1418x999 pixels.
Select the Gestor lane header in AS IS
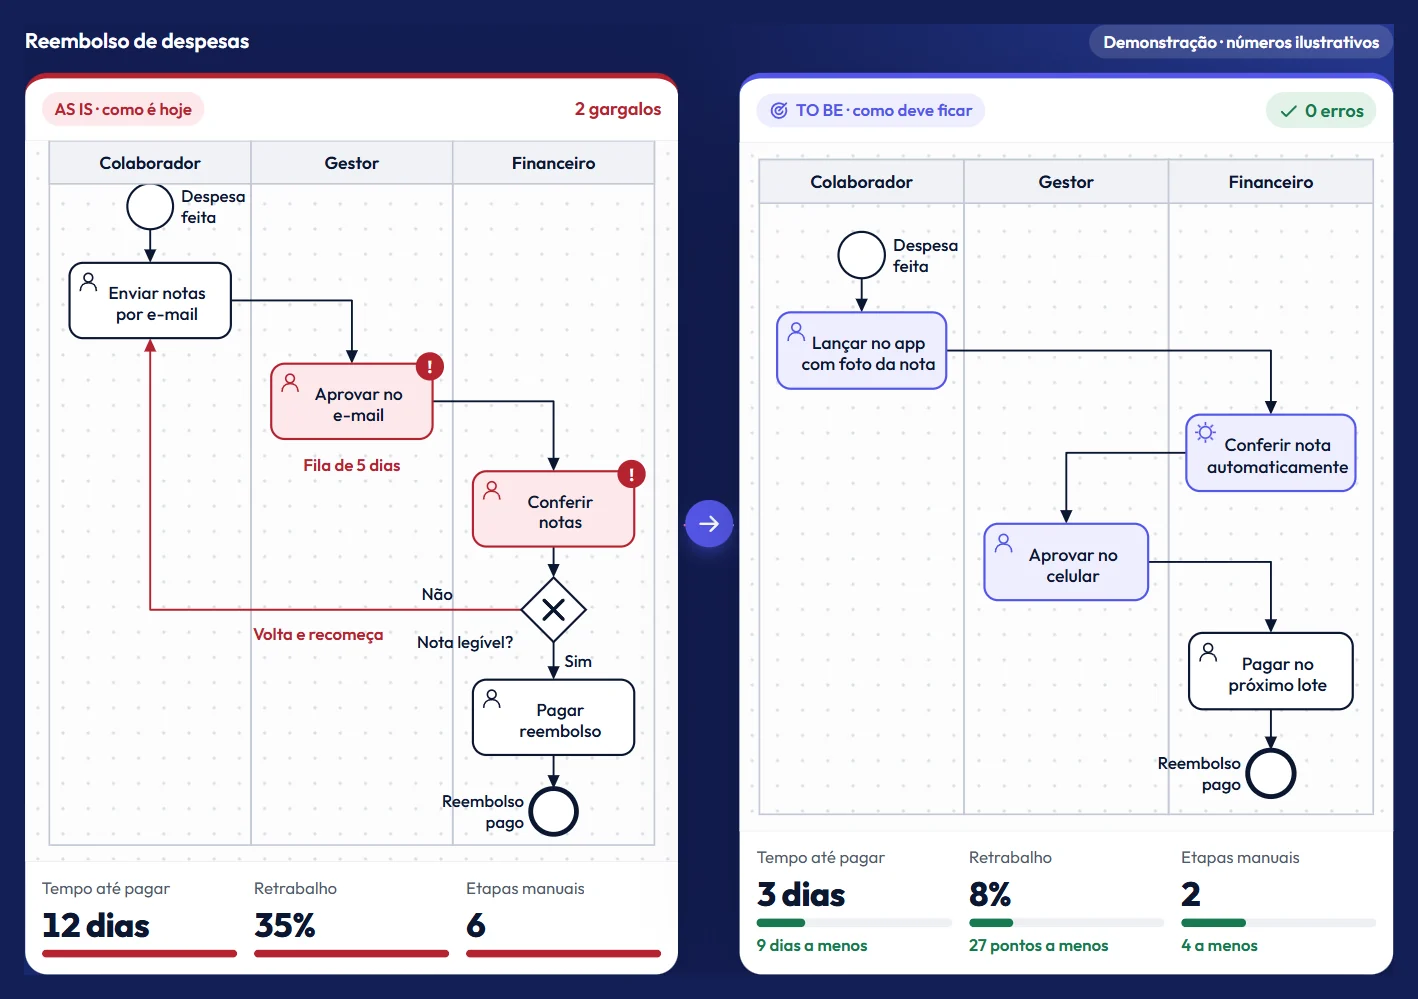[x=352, y=163]
